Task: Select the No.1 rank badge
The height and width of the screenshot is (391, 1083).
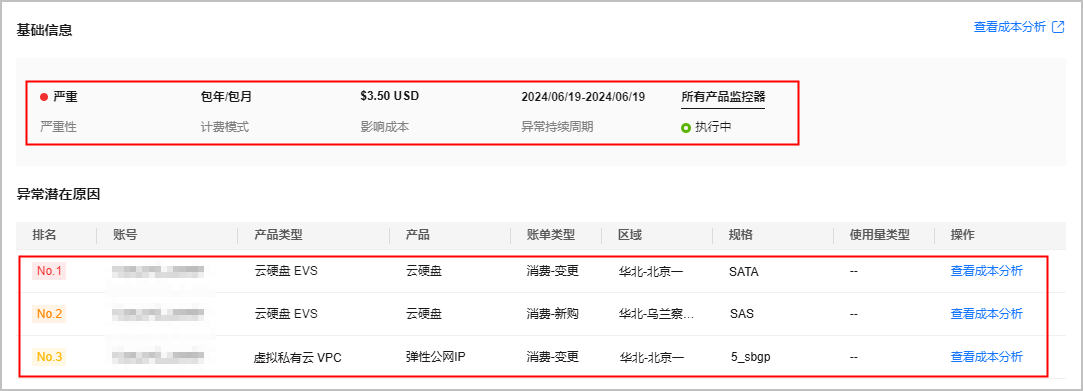Action: [x=49, y=271]
